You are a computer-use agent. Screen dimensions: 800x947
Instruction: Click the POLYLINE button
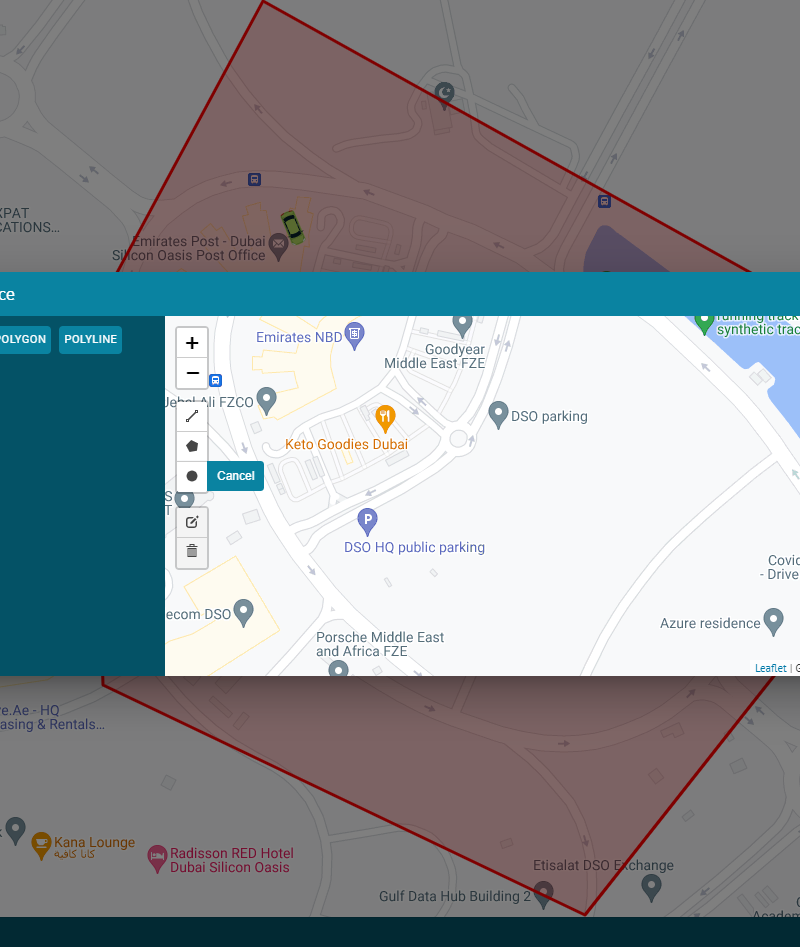91,339
